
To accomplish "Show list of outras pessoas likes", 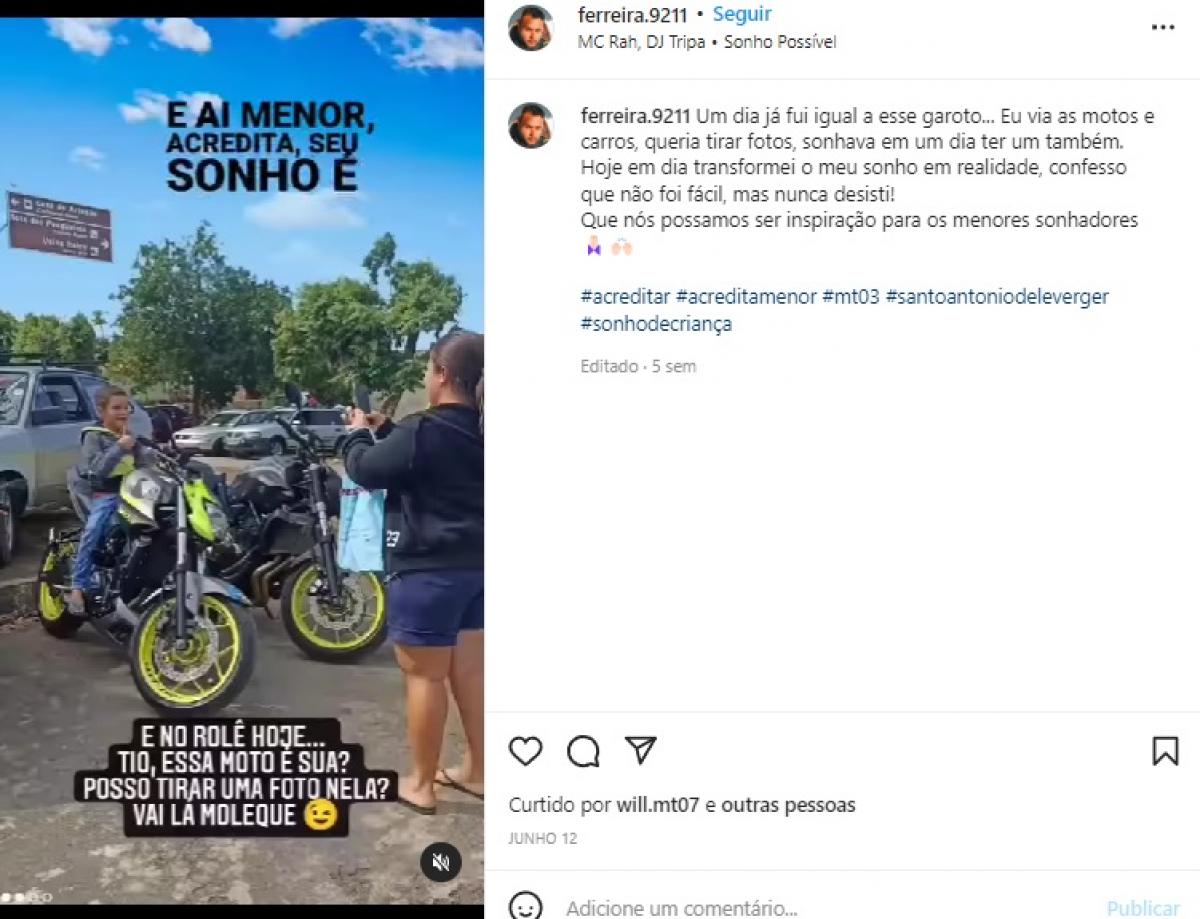I will point(788,805).
